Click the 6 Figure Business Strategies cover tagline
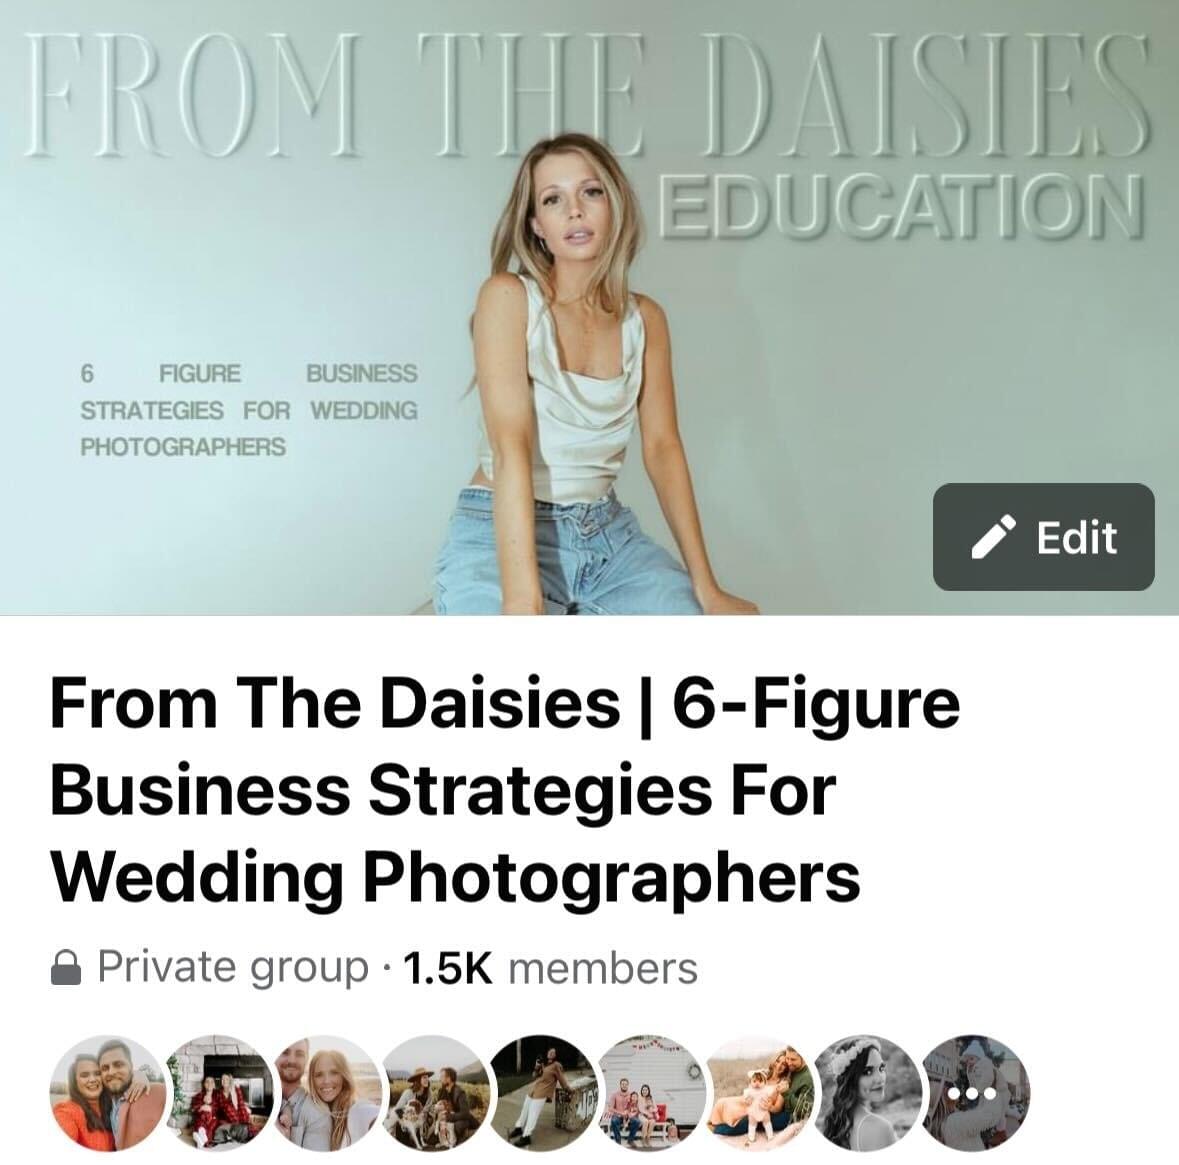This screenshot has width=1179, height=1165. [249, 411]
